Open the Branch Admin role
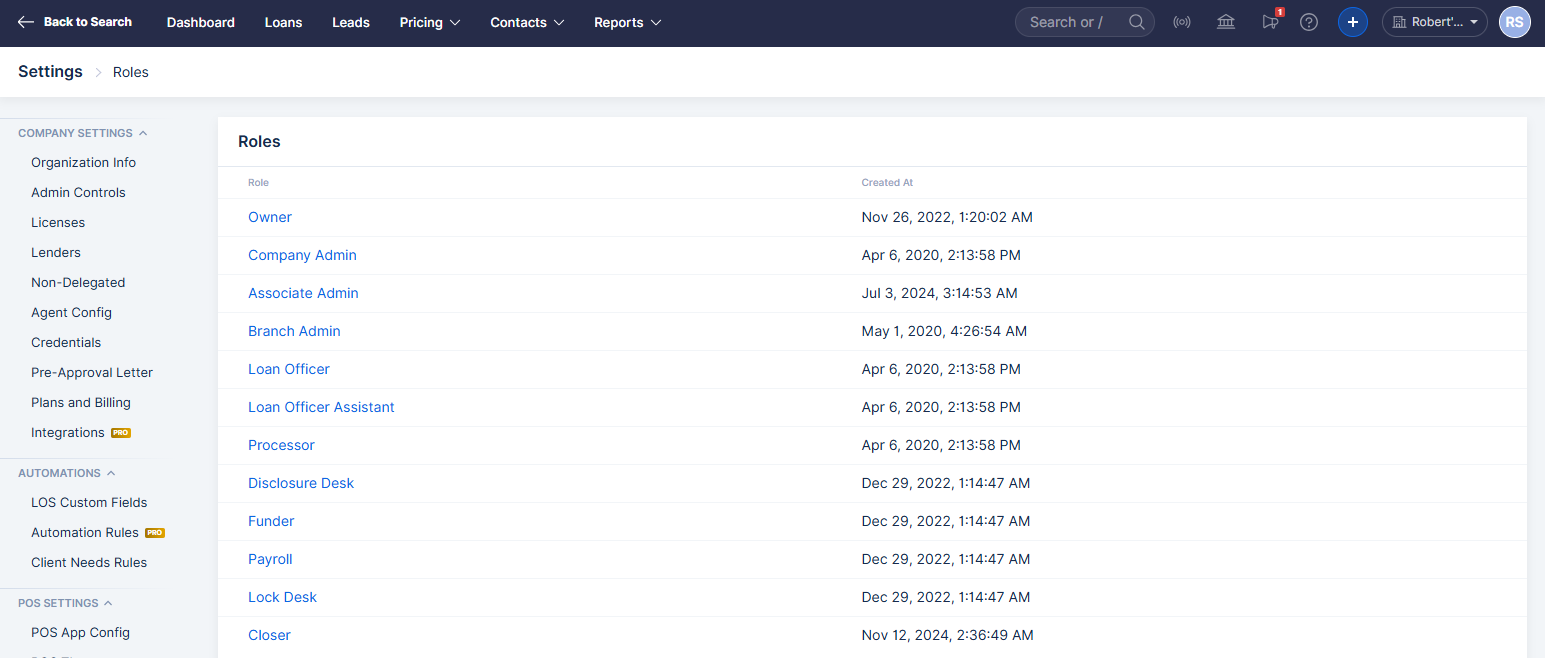This screenshot has width=1545, height=658. [294, 331]
